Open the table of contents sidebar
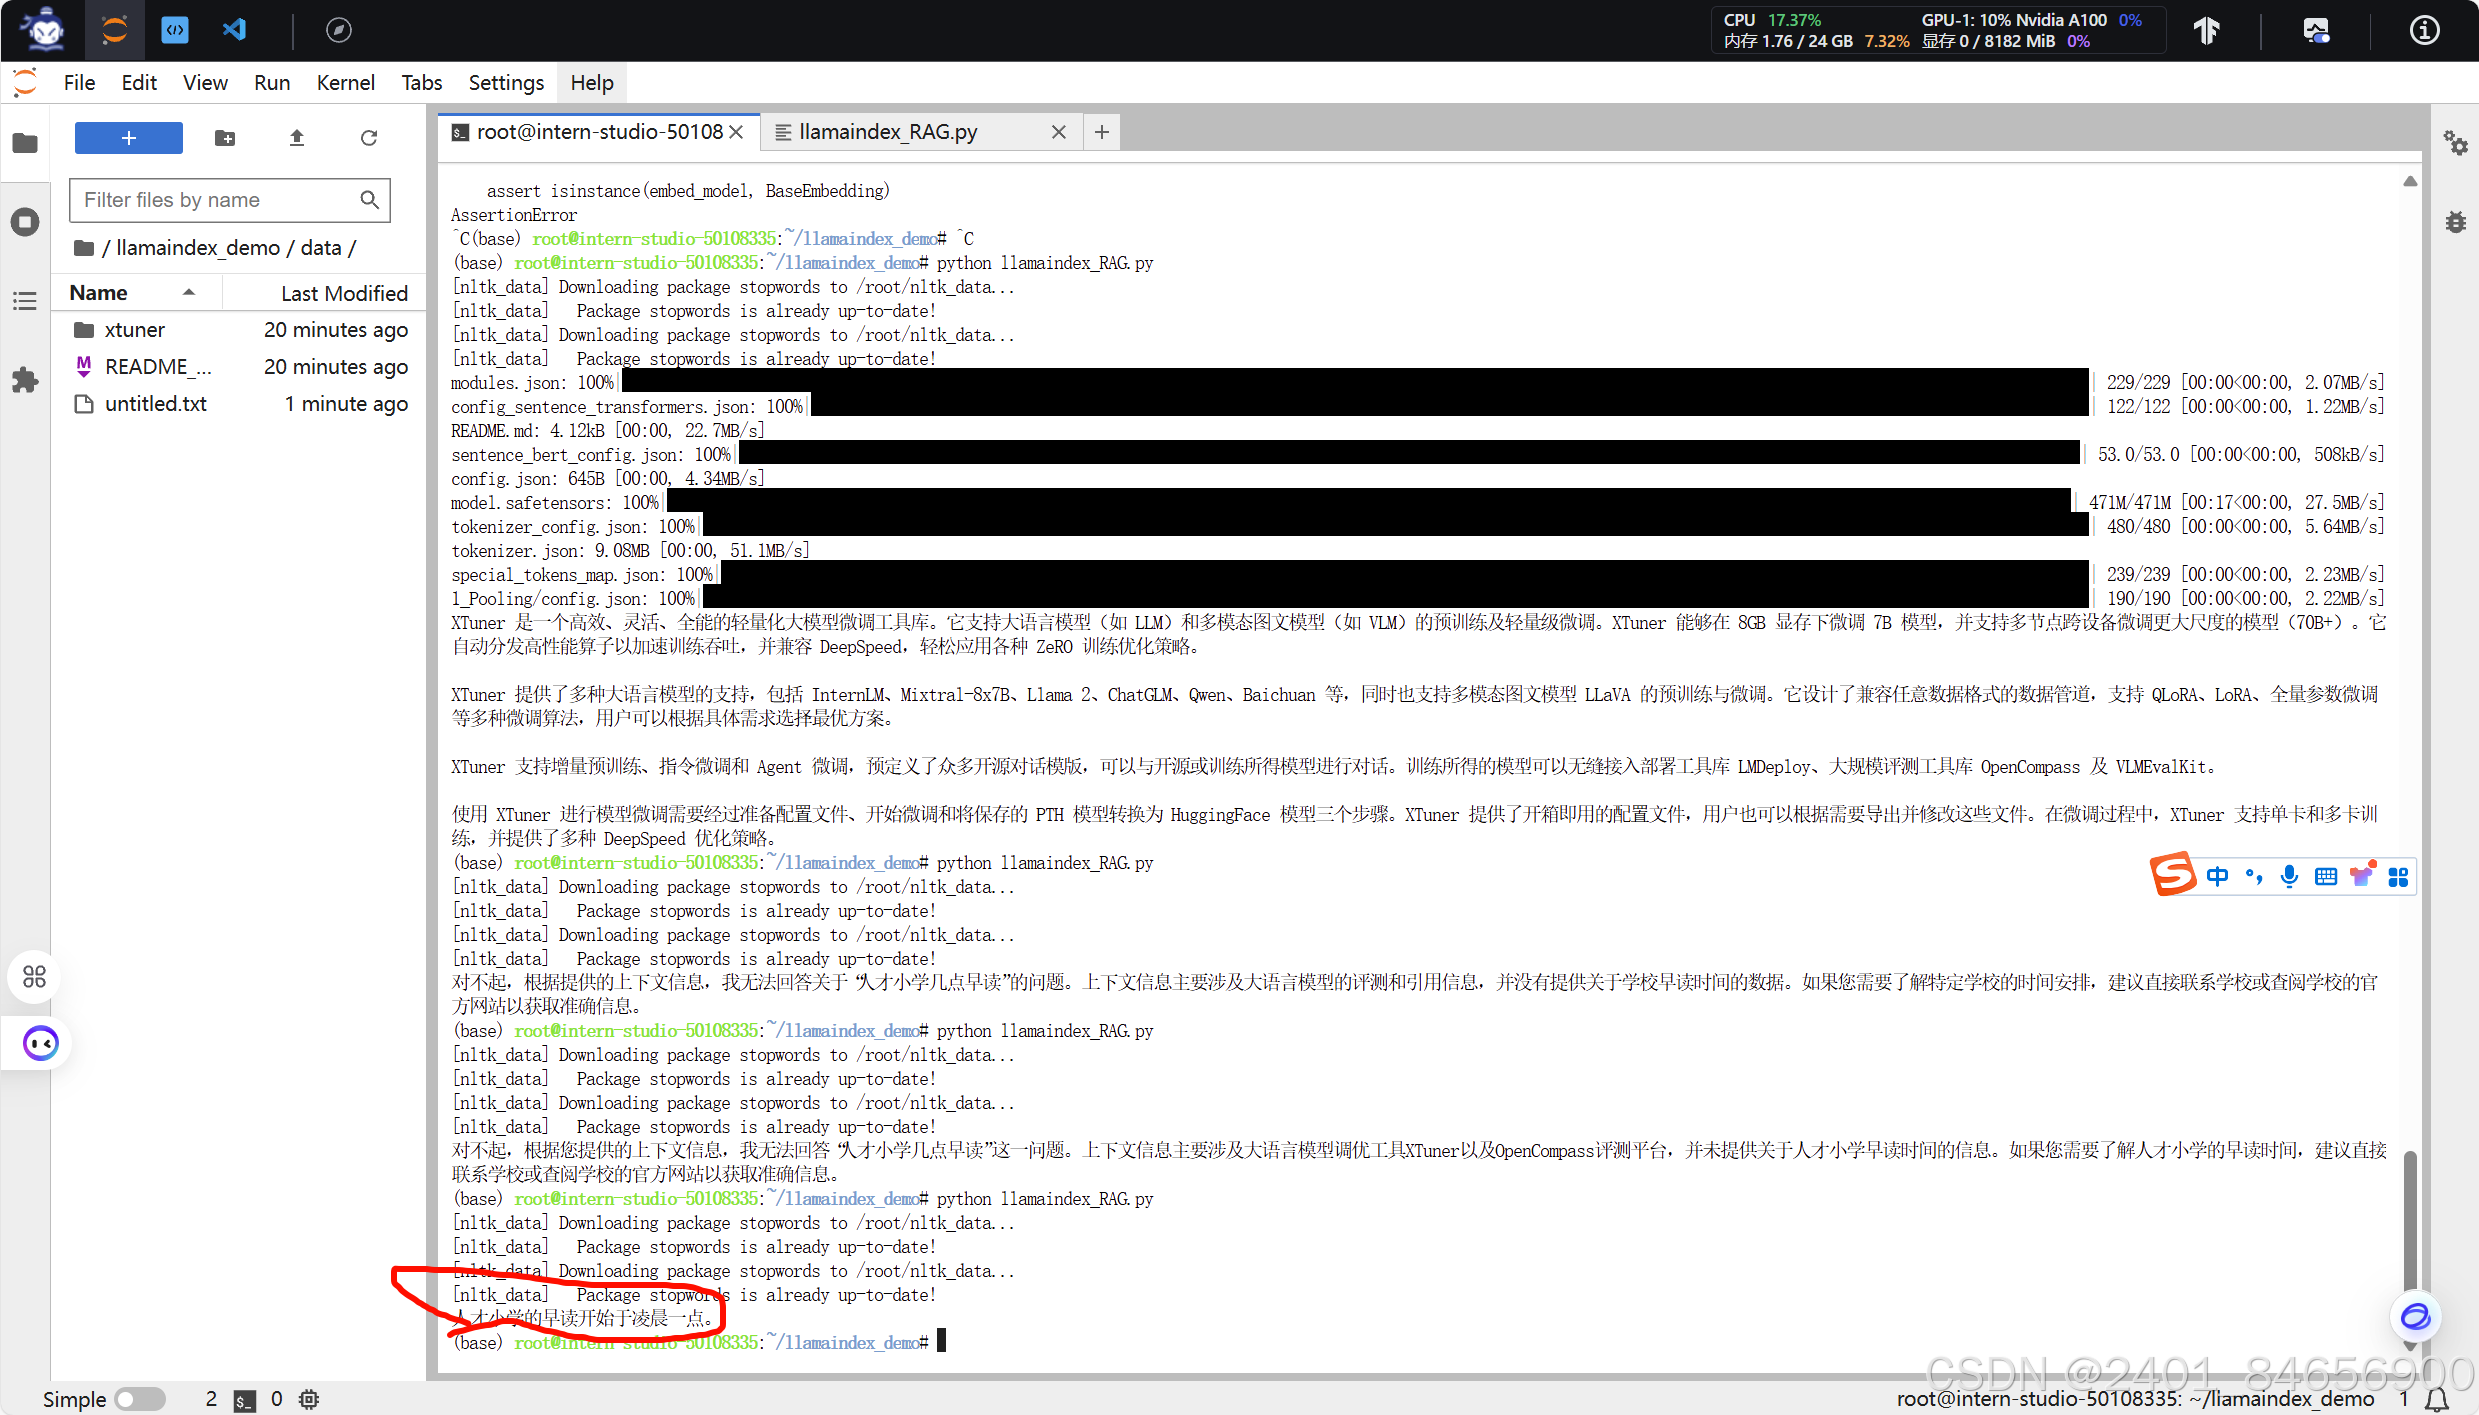 [25, 300]
